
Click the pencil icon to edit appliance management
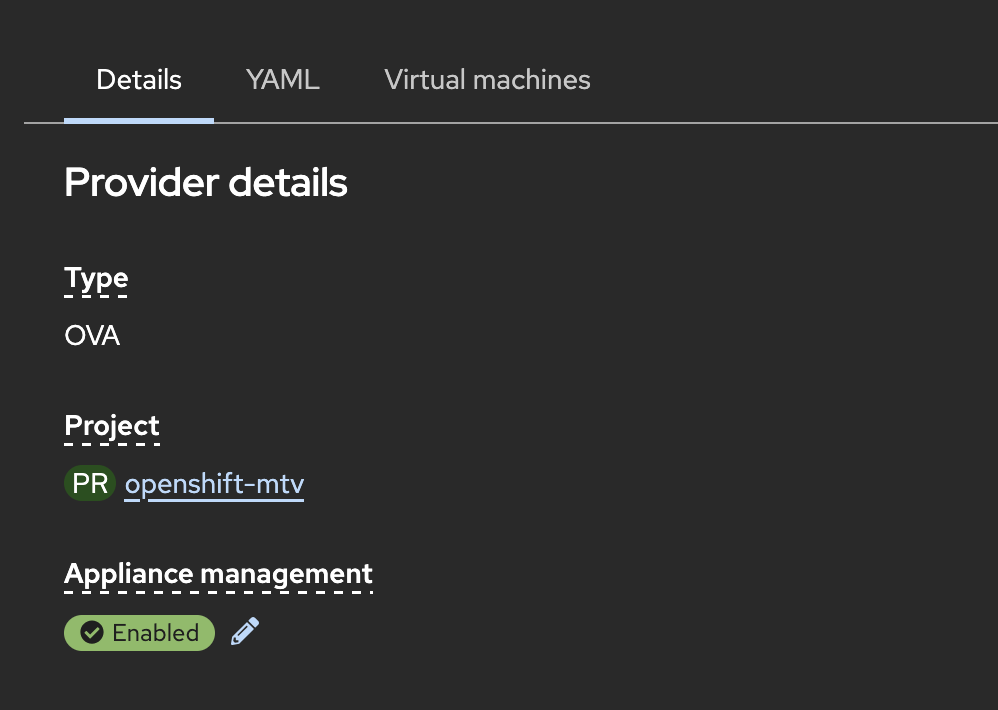pos(245,632)
